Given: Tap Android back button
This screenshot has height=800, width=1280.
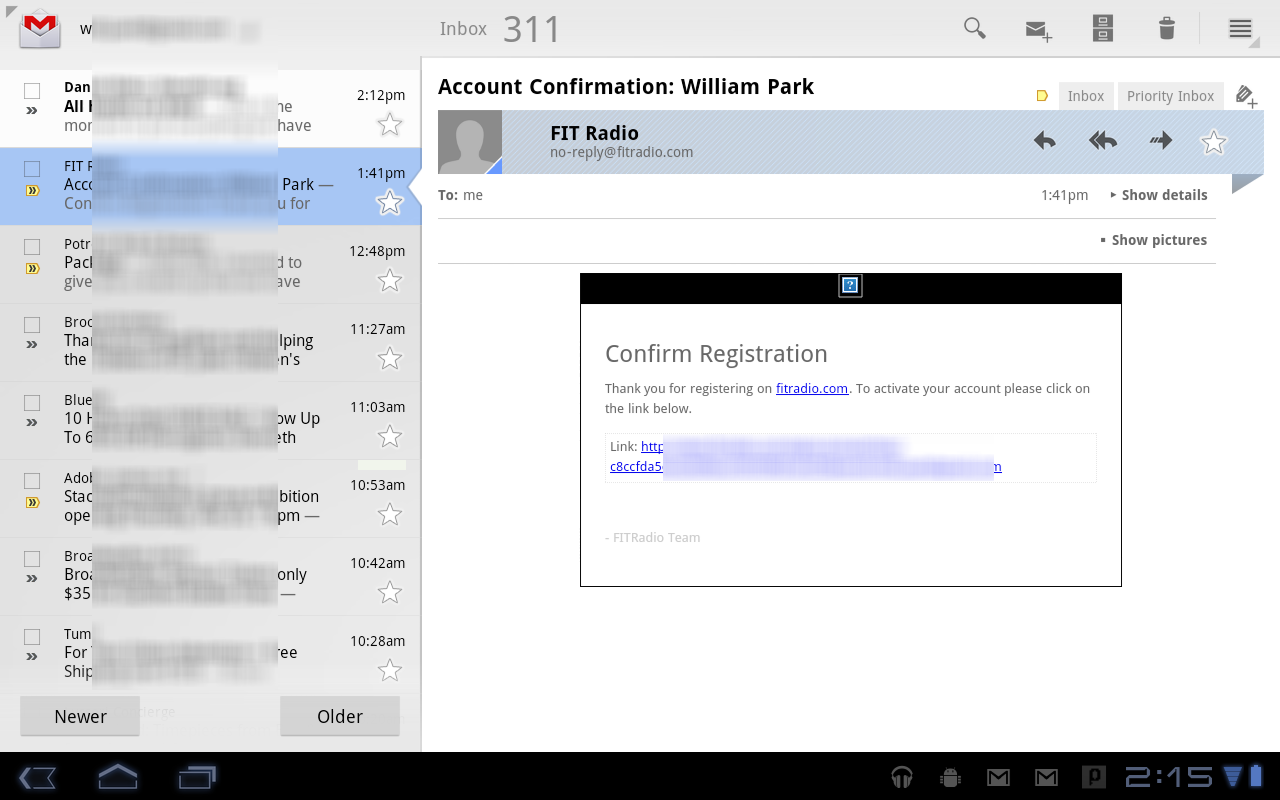Looking at the screenshot, I should point(37,777).
